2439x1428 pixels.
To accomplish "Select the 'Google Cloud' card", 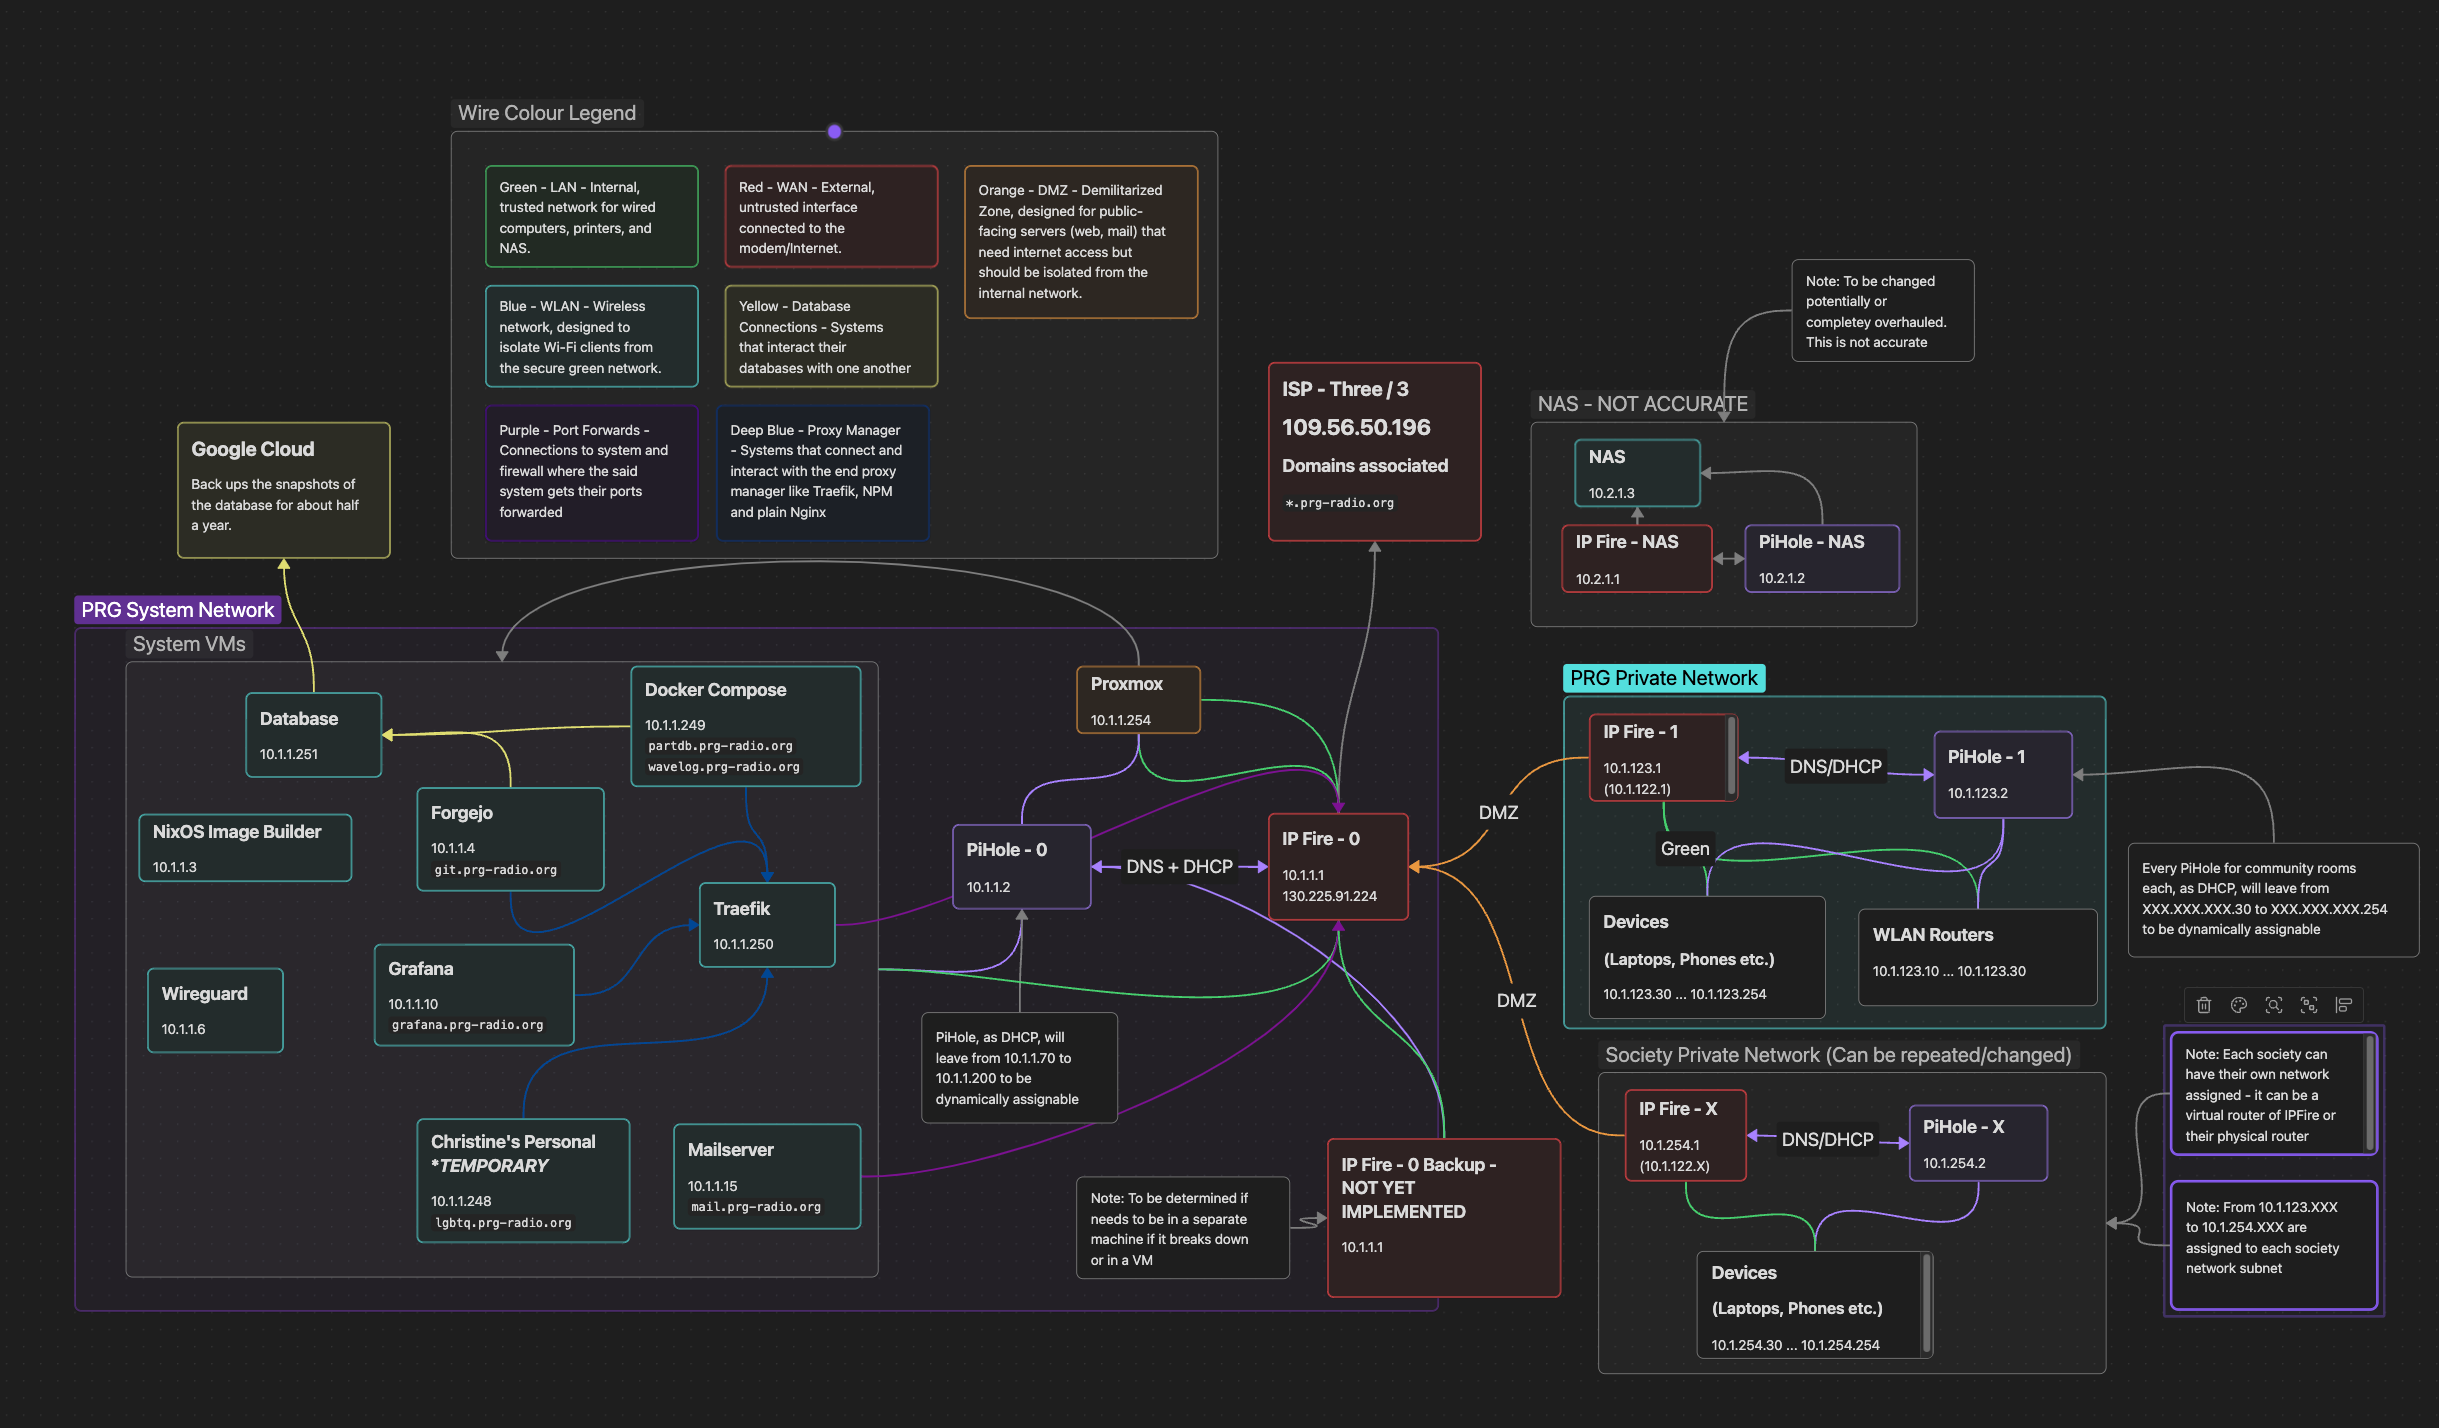I will pyautogui.click(x=284, y=490).
